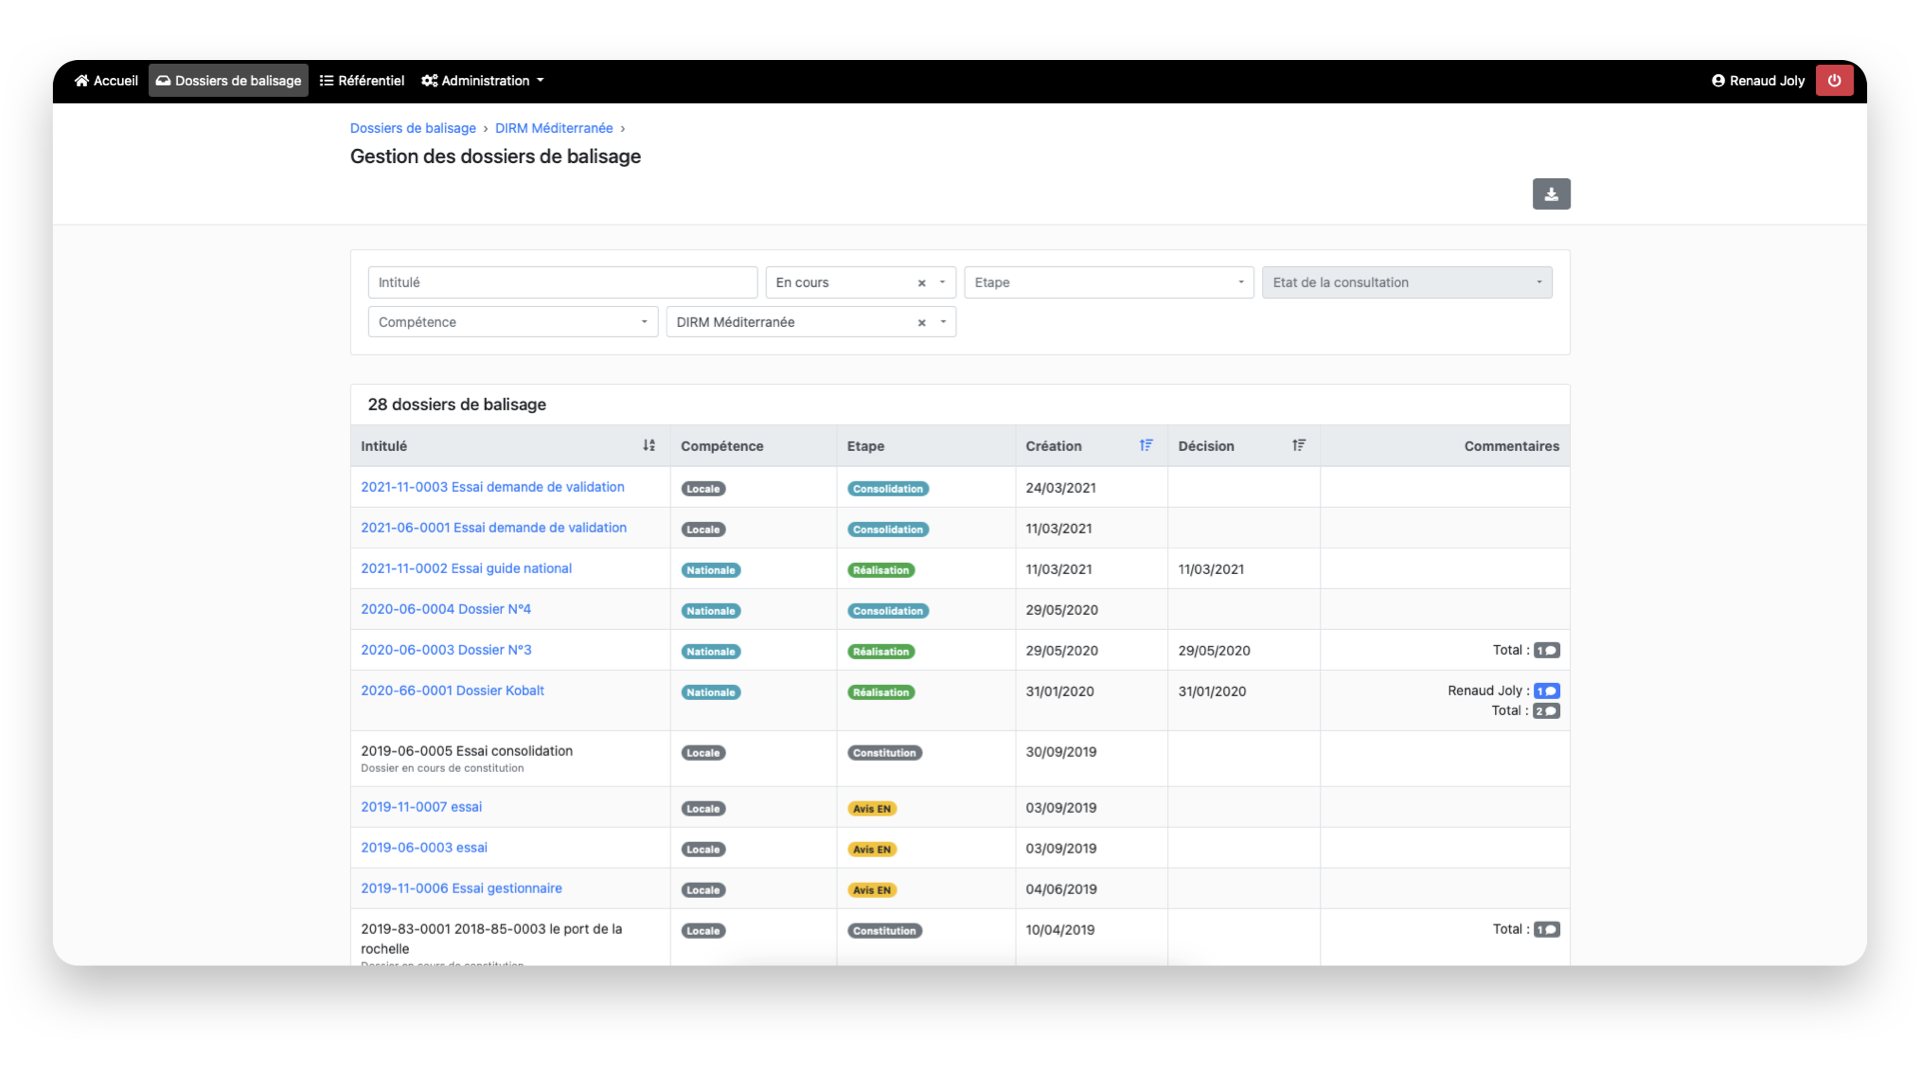This screenshot has height=1080, width=1920.
Task: Click the download export icon button
Action: [1551, 194]
